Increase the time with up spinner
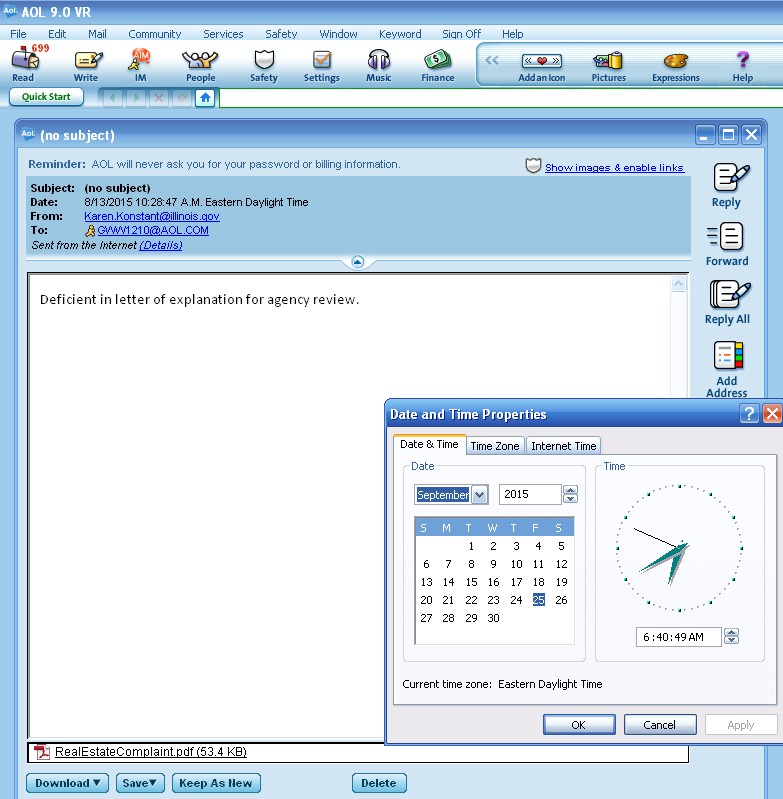783x799 pixels. tap(732, 632)
